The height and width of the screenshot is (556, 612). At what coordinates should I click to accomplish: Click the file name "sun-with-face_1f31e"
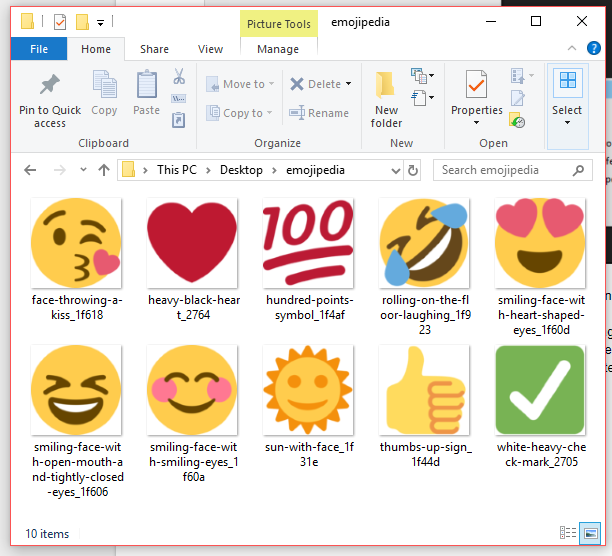click(x=309, y=454)
